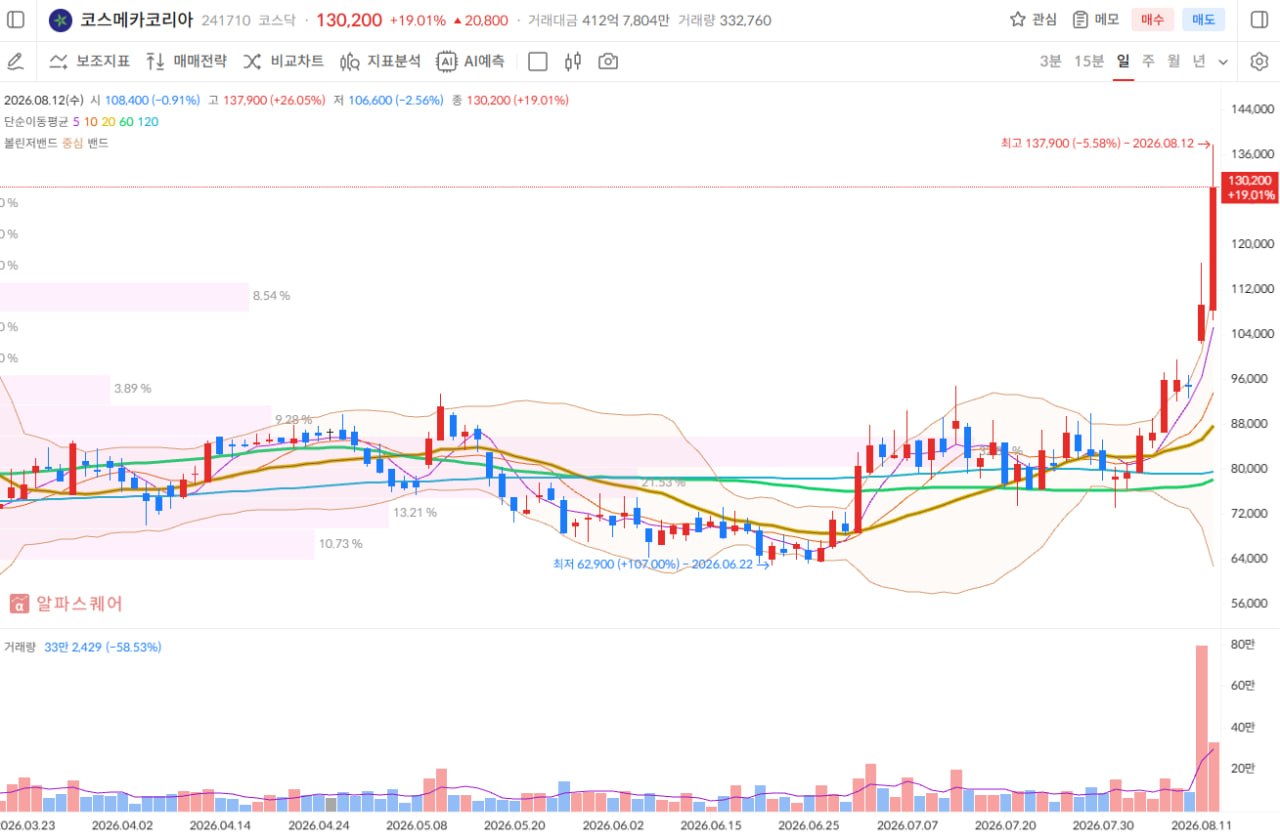Toggle the 20-day moving average legend
This screenshot has width=1280, height=838.
point(108,121)
